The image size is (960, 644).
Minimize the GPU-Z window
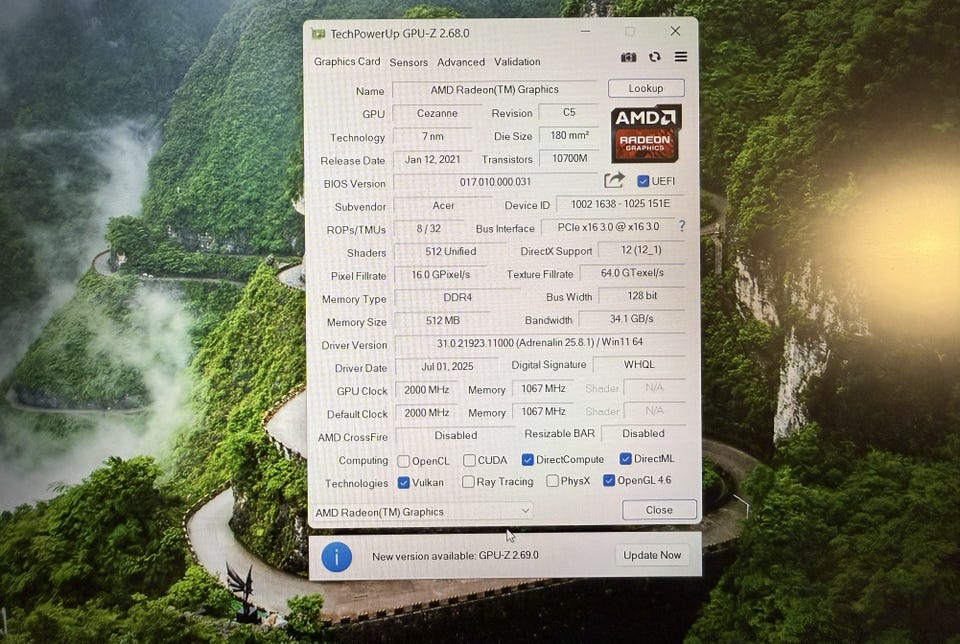tap(585, 31)
